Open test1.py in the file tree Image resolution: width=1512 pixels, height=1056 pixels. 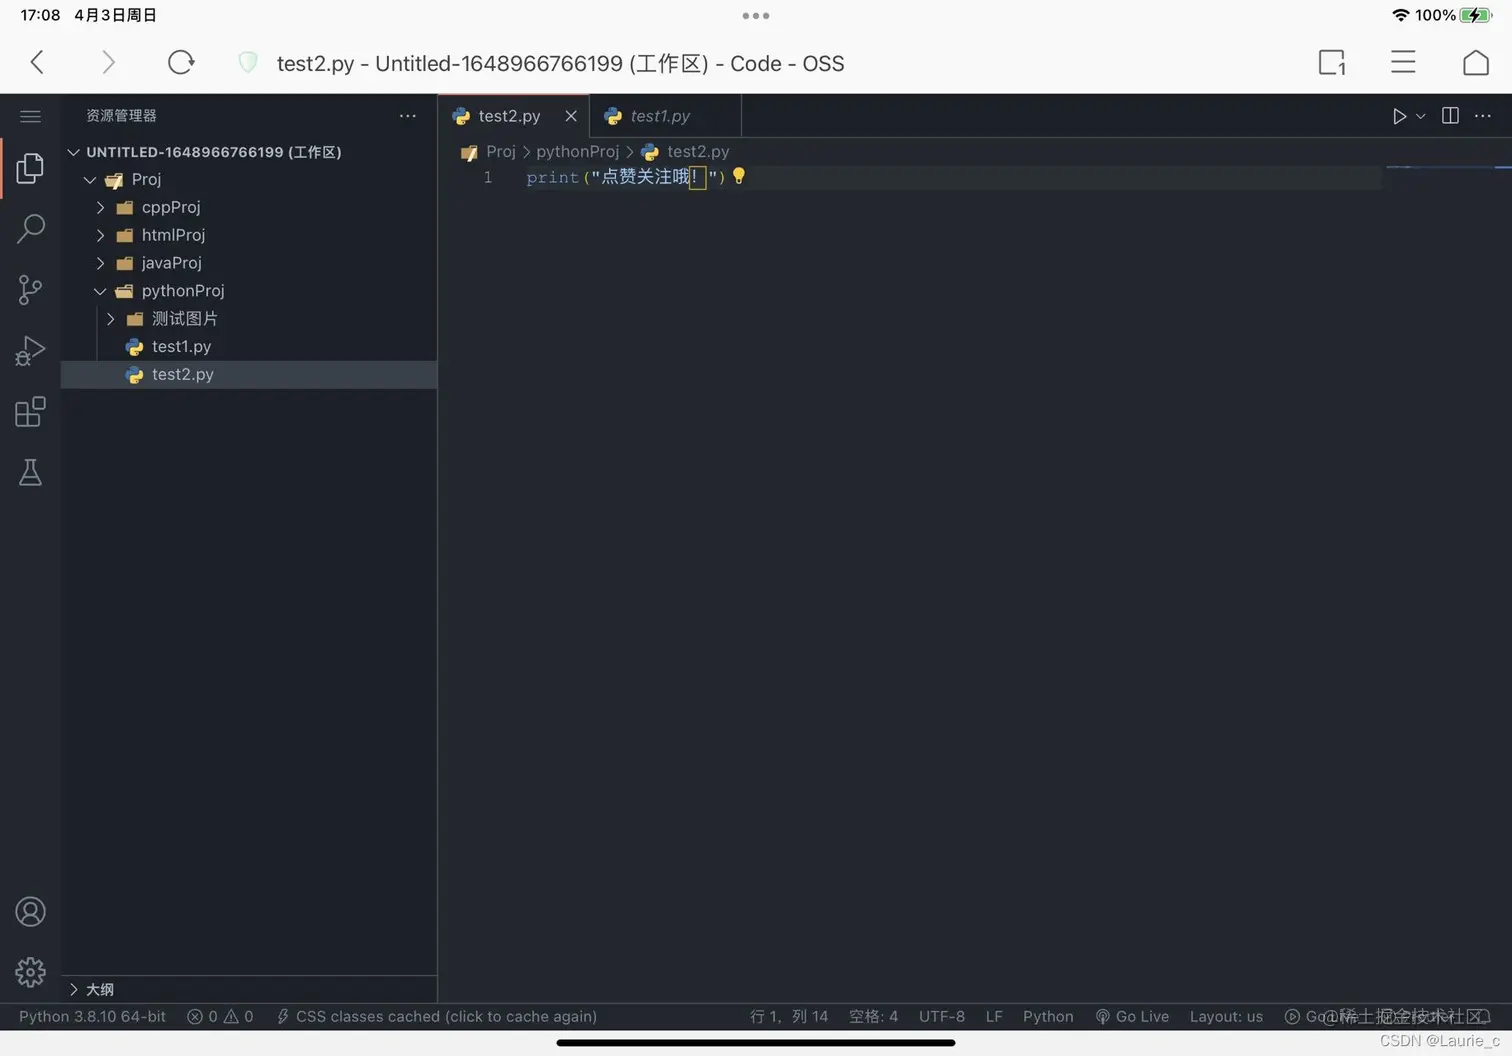249,347
